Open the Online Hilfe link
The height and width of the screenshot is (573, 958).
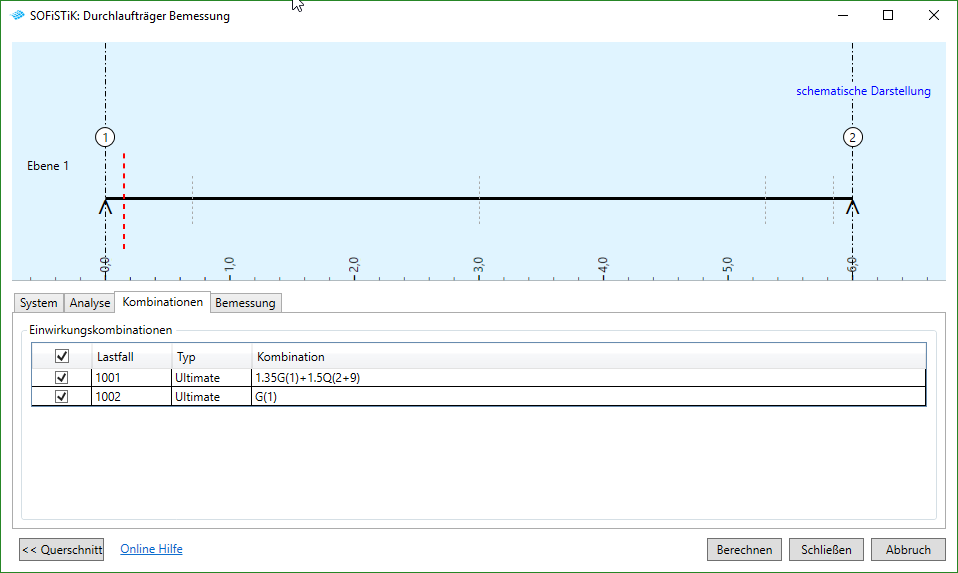click(151, 549)
